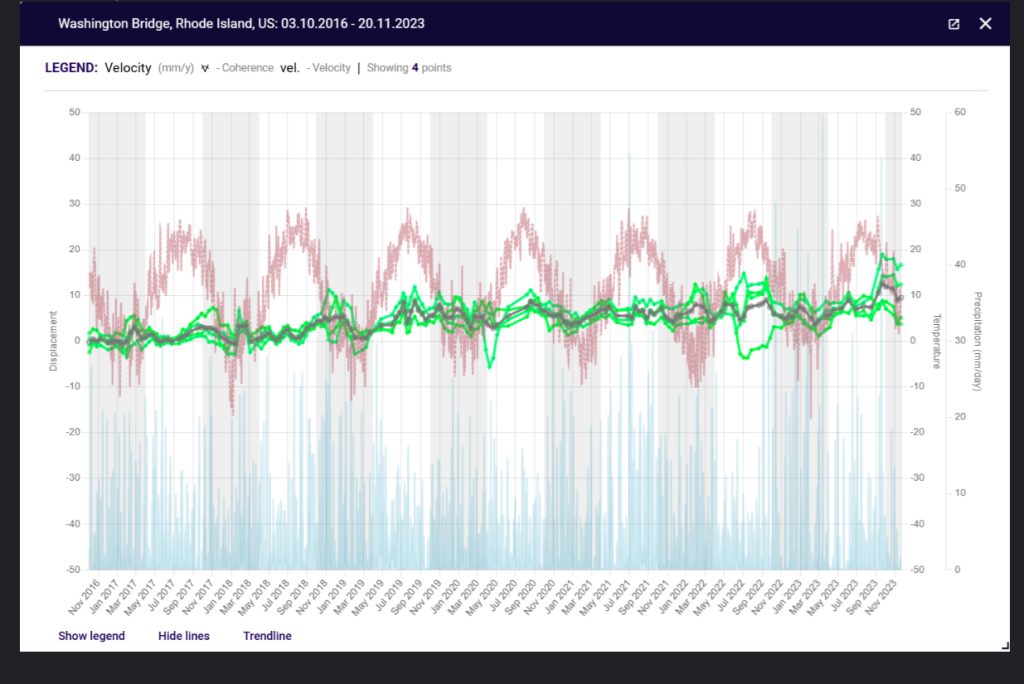Click the '60' precipitation axis value

coord(959,112)
